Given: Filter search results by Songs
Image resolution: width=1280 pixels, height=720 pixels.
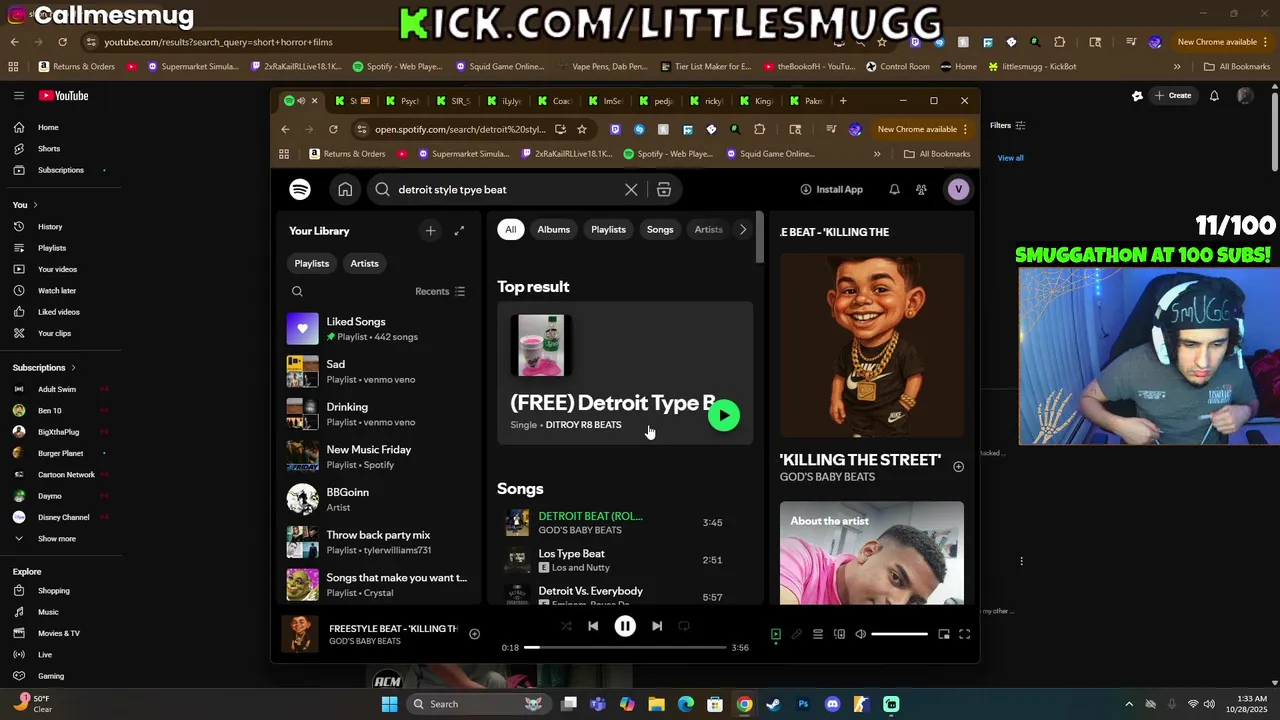Looking at the screenshot, I should pos(660,230).
